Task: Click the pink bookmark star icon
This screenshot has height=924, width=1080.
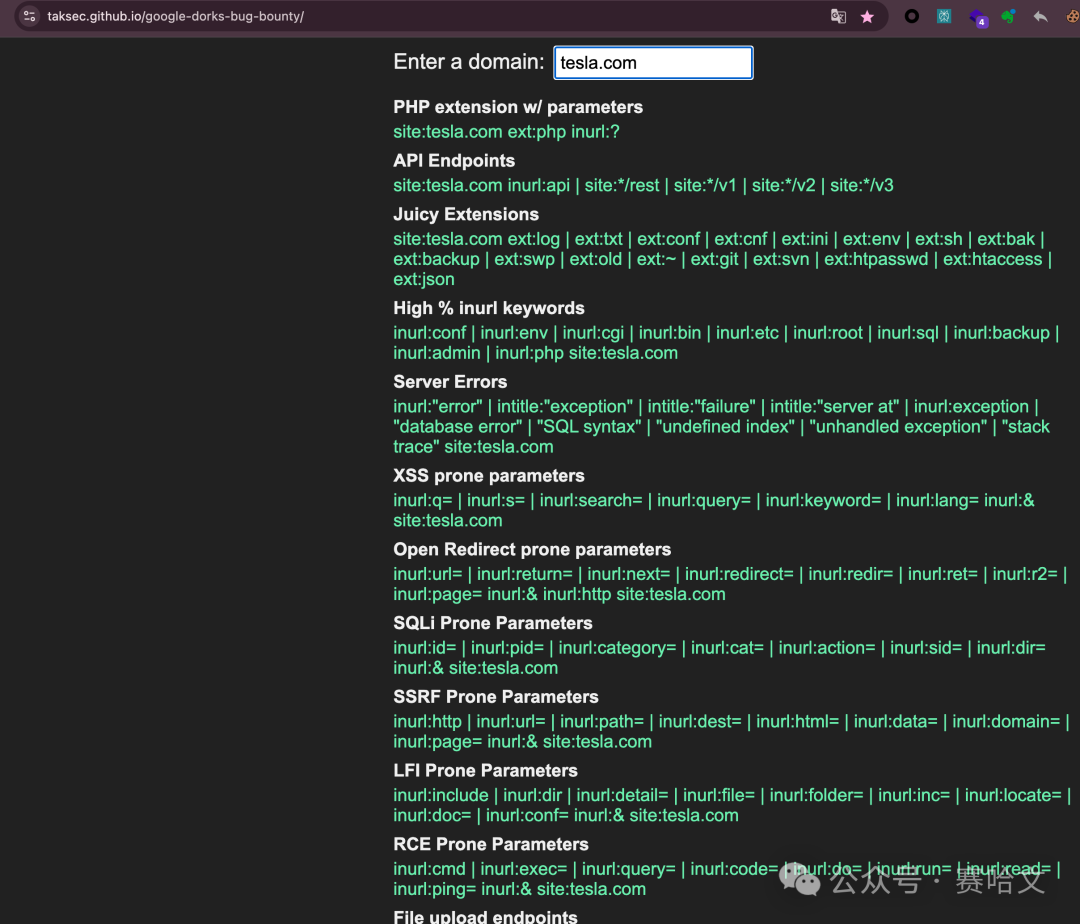Action: coord(867,17)
